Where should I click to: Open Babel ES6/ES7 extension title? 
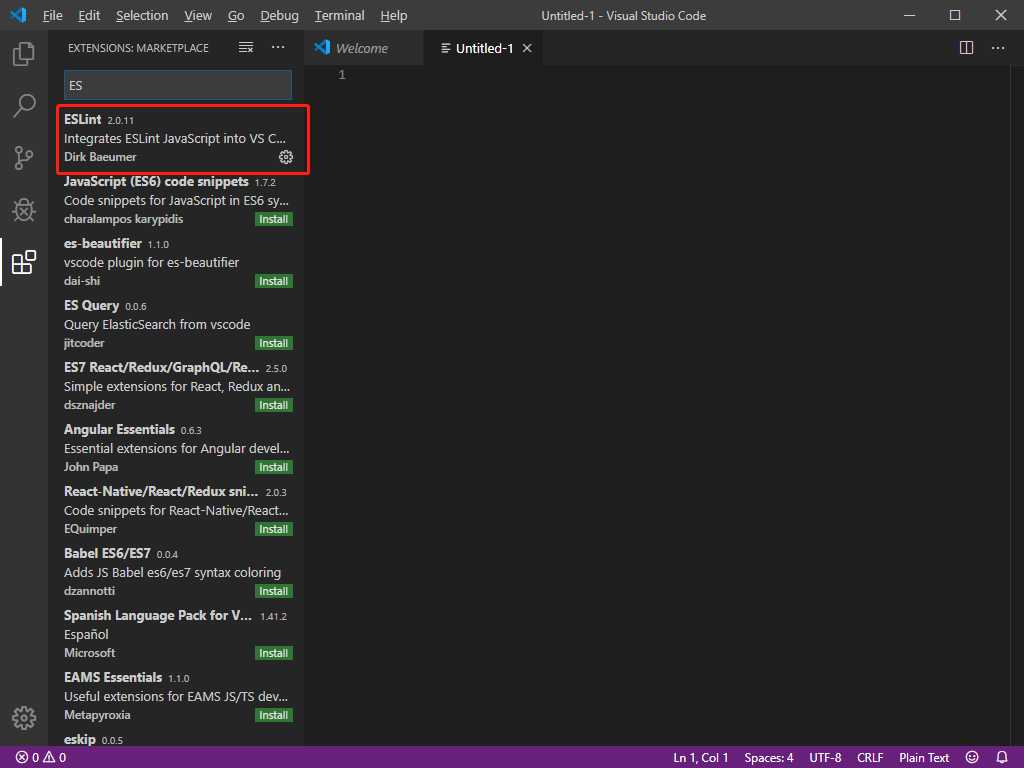107,554
